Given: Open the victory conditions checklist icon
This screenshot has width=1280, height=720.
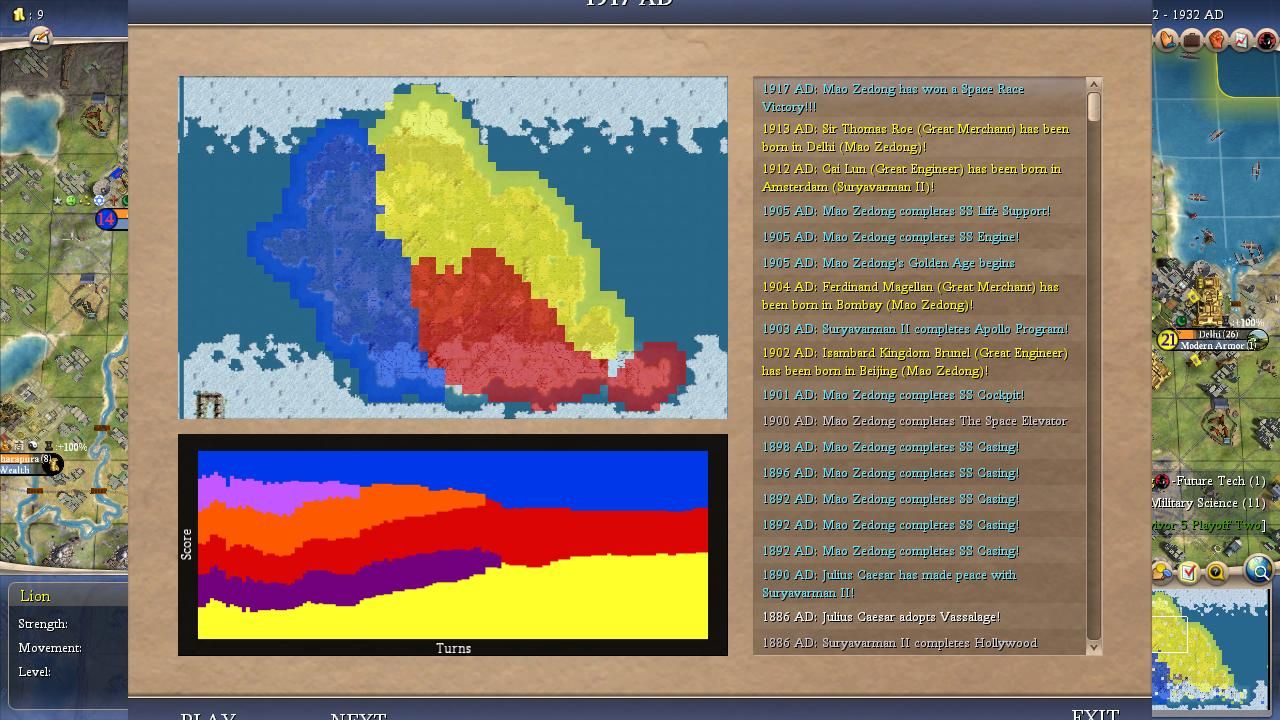Looking at the screenshot, I should point(1189,572).
